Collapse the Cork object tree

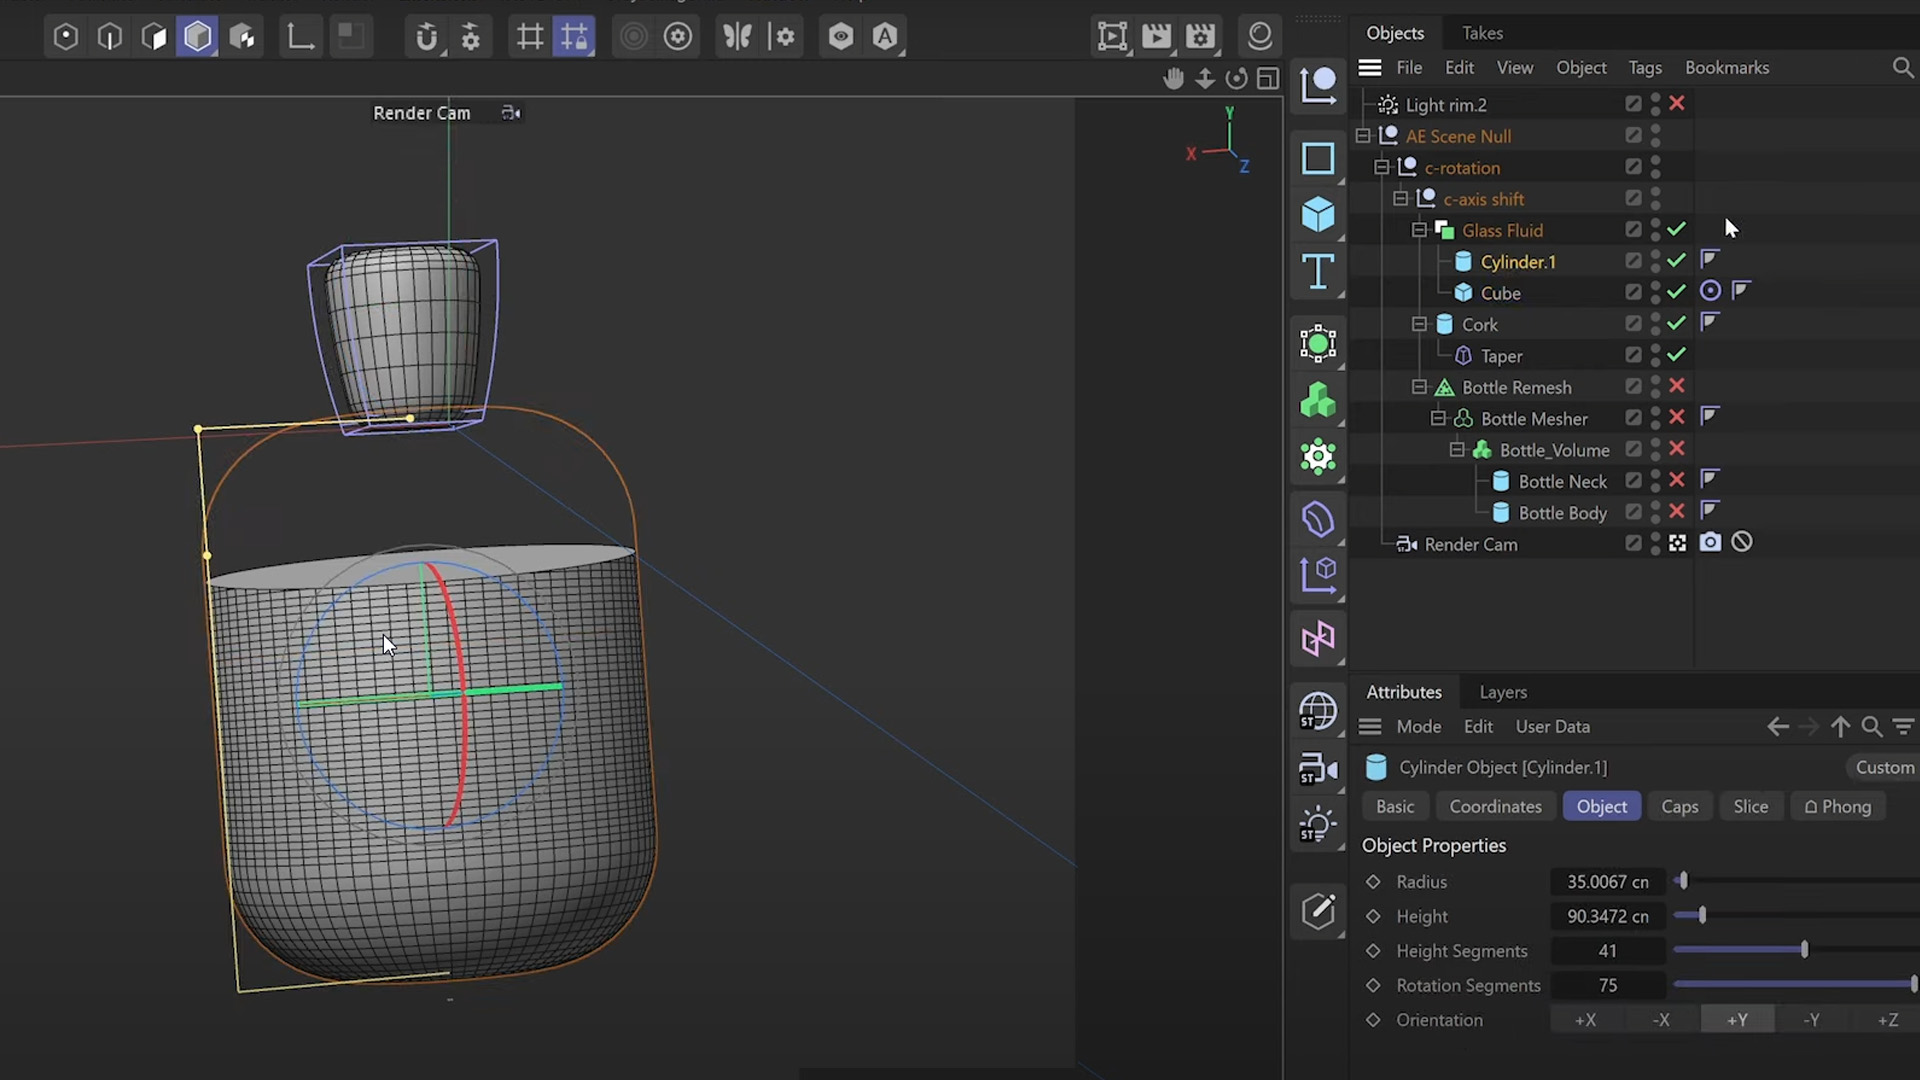(x=1419, y=324)
